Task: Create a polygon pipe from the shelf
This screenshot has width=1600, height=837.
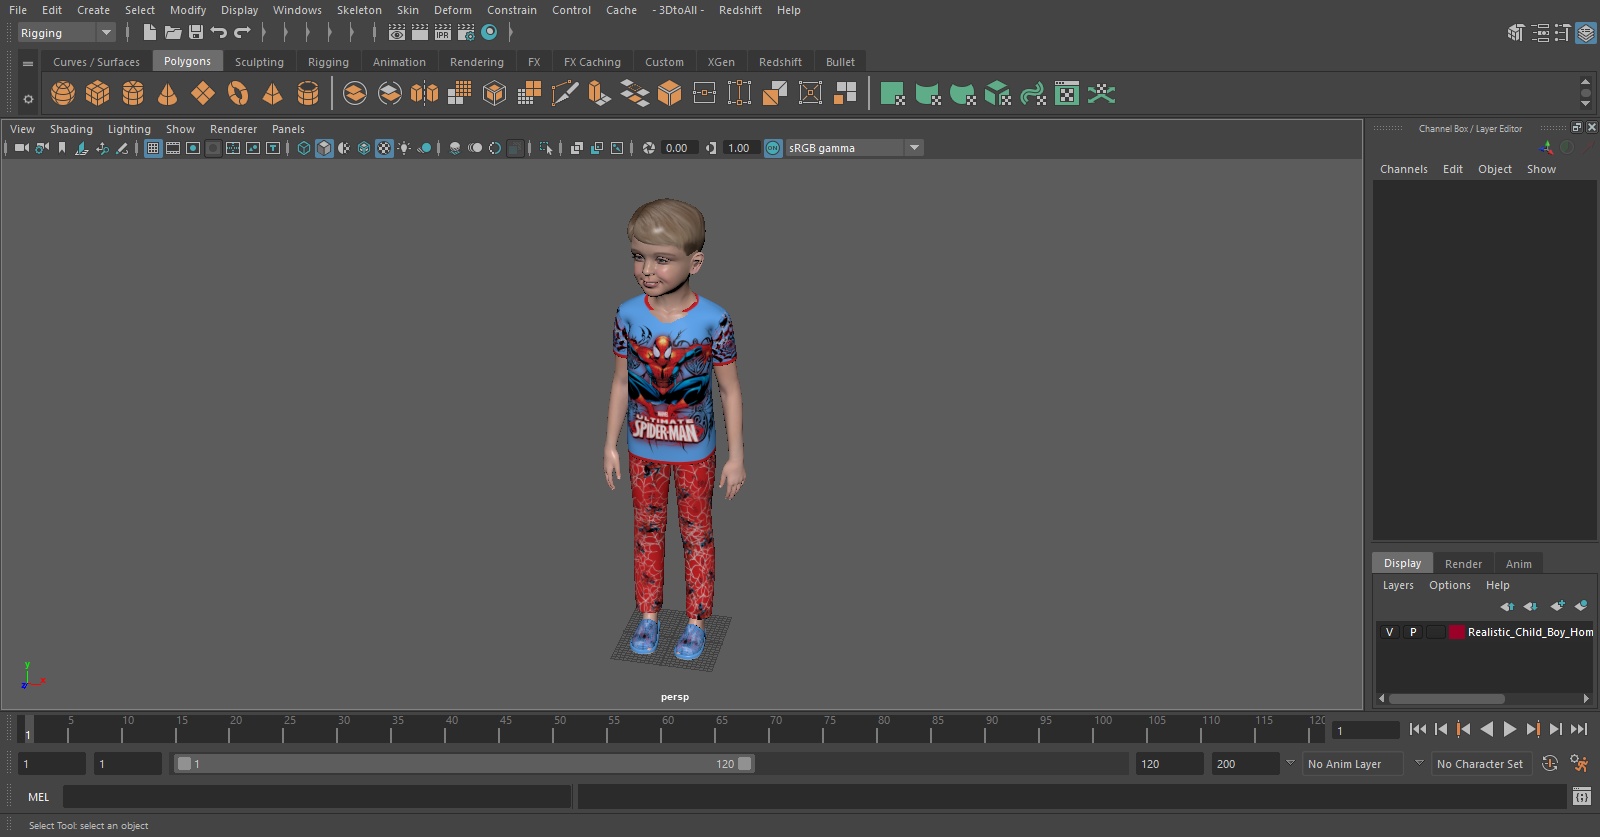Action: click(308, 94)
